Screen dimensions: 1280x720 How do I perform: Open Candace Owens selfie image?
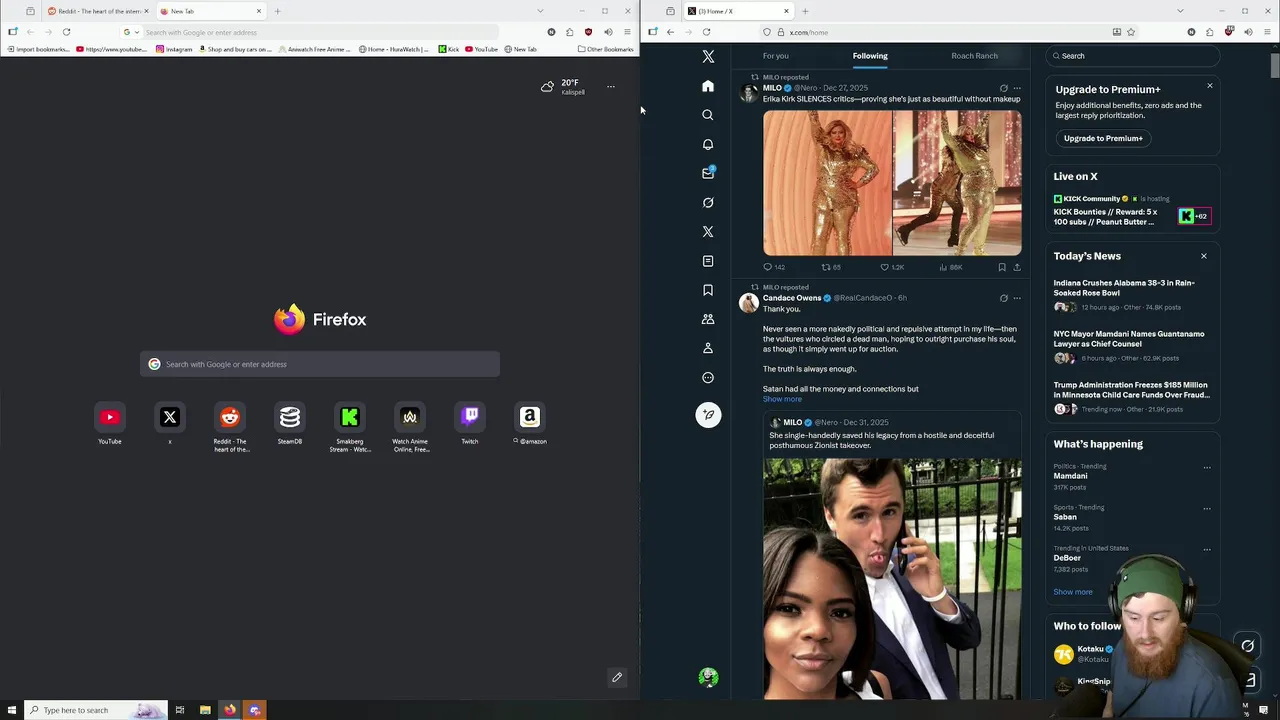pyautogui.click(x=892, y=579)
